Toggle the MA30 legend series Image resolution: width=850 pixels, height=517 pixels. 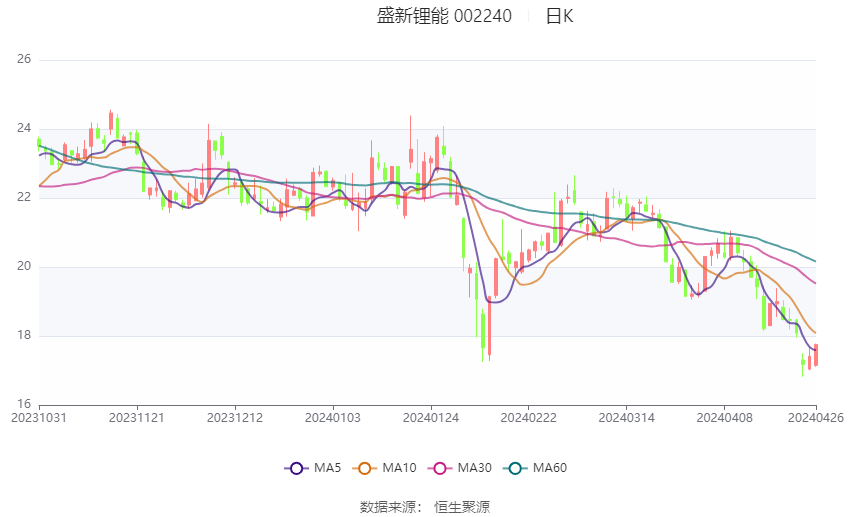point(460,468)
